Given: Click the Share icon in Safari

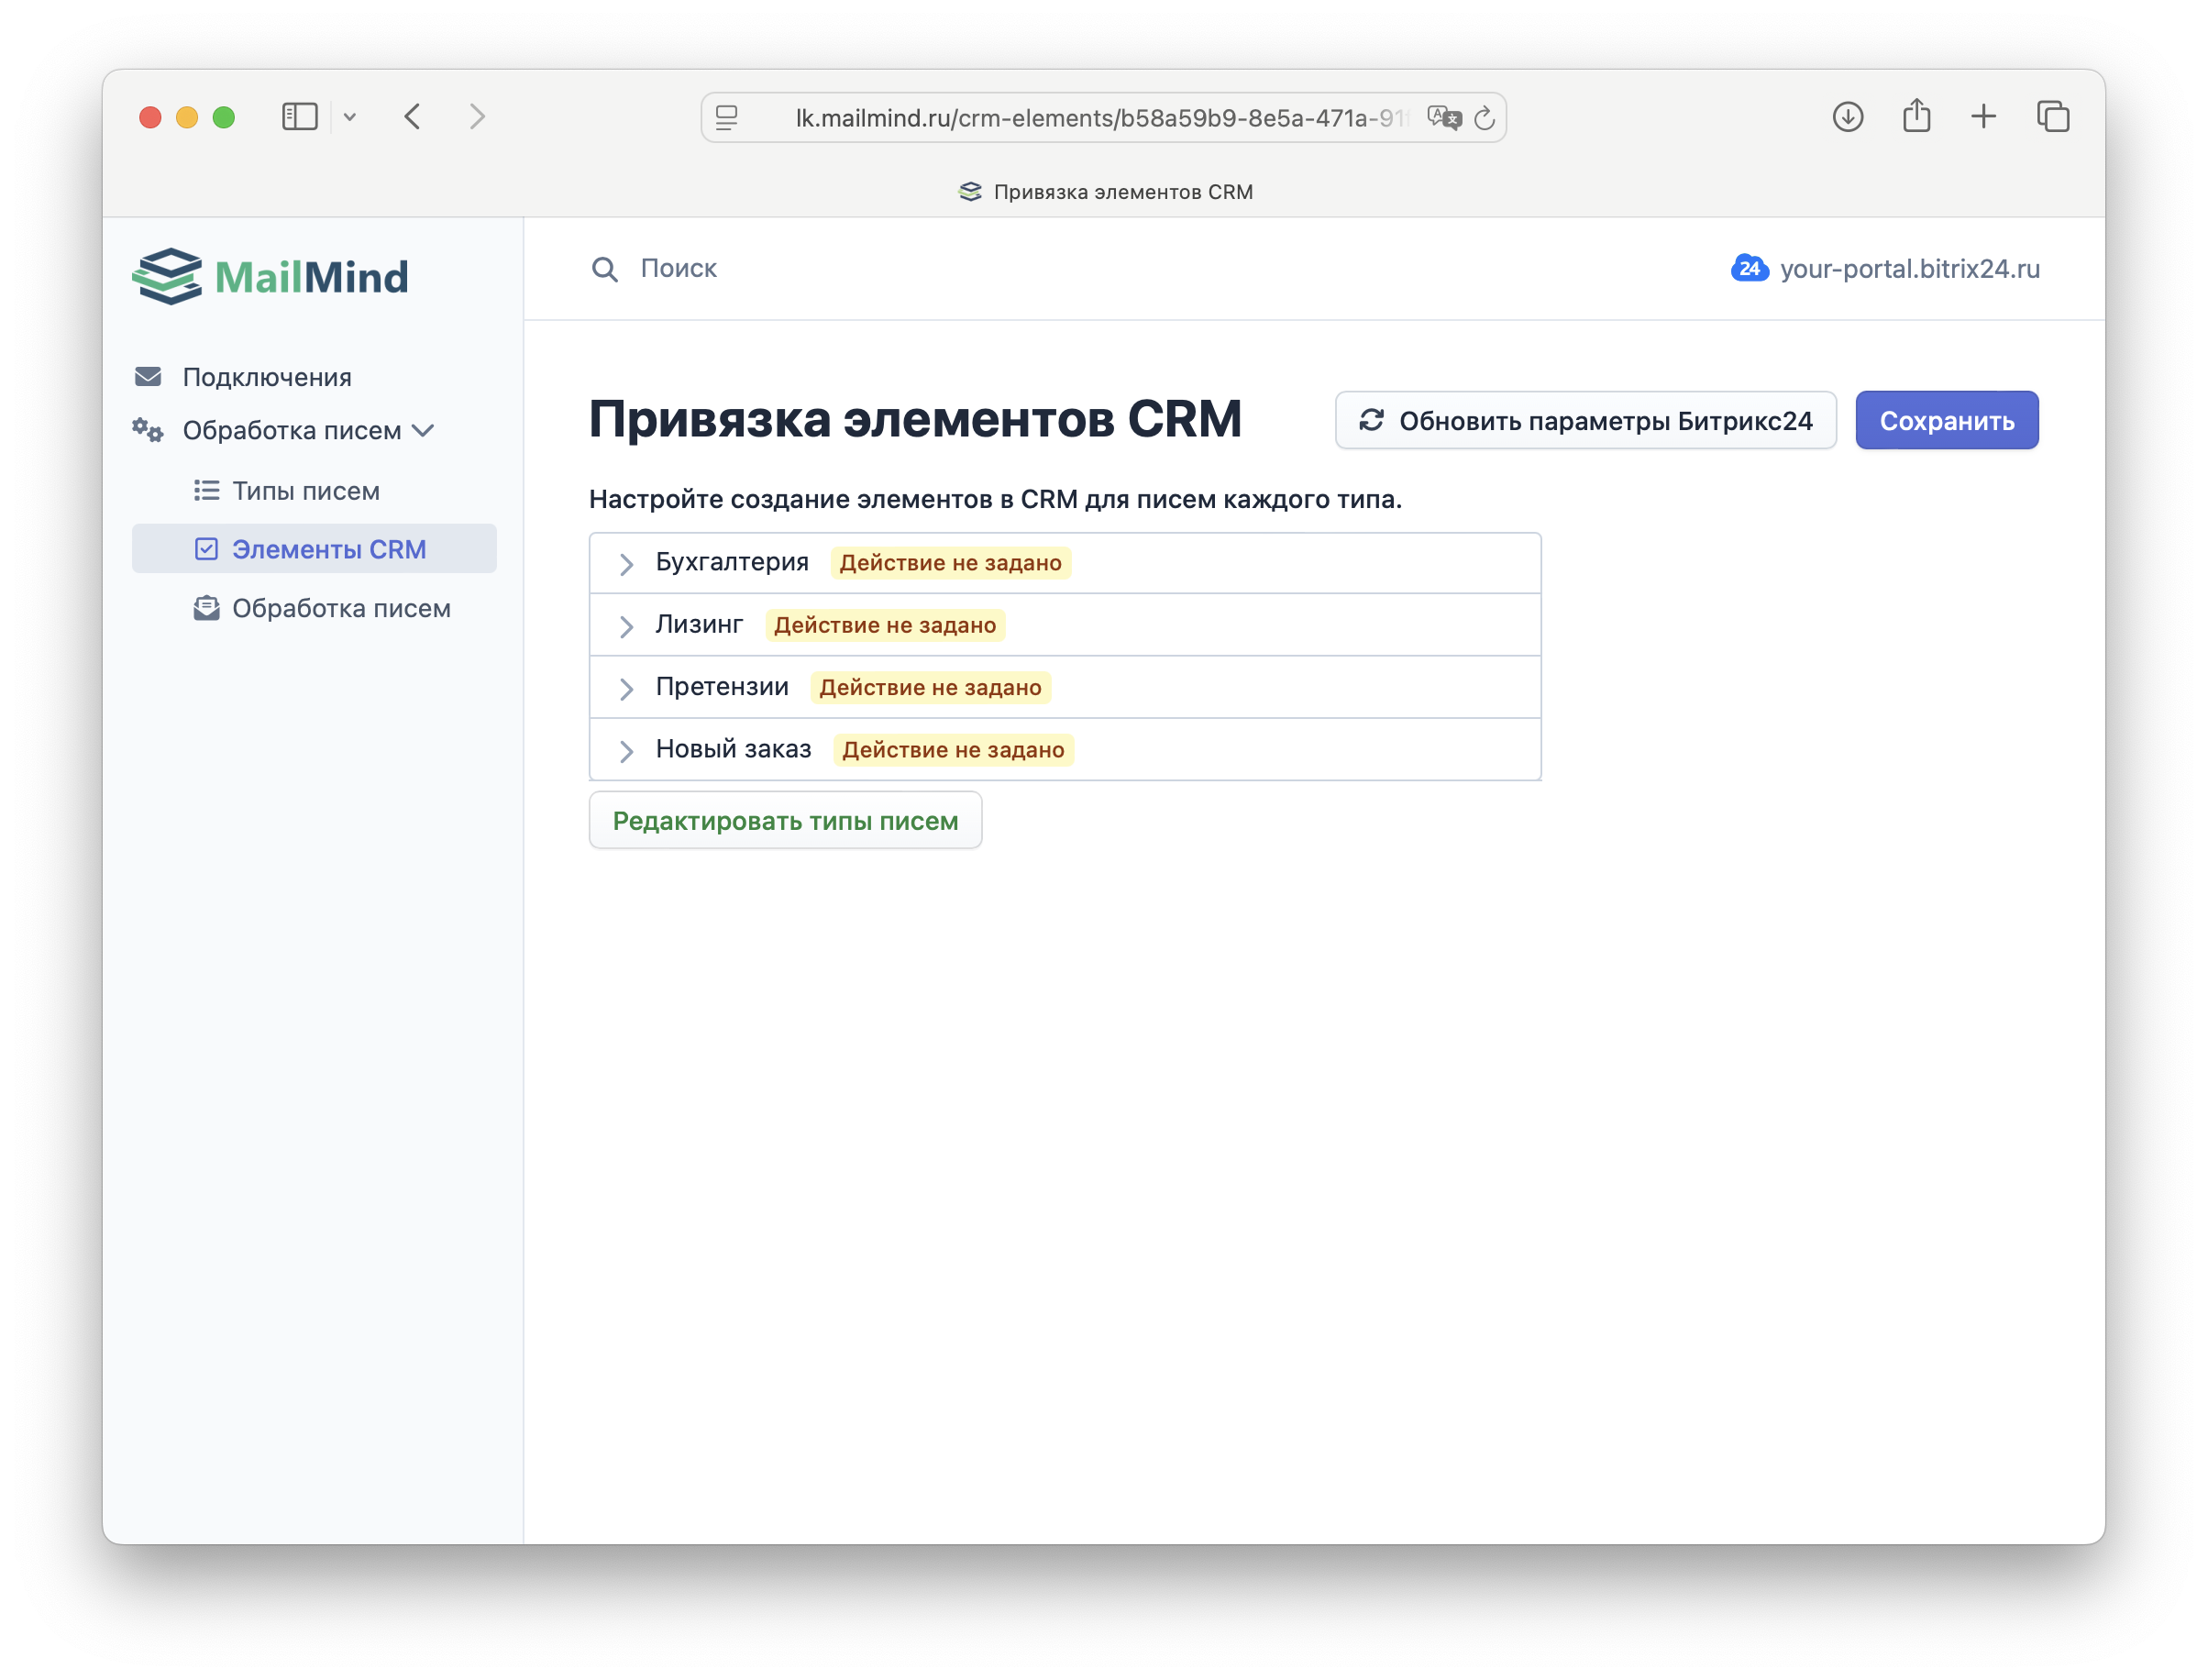Looking at the screenshot, I should tap(1916, 117).
